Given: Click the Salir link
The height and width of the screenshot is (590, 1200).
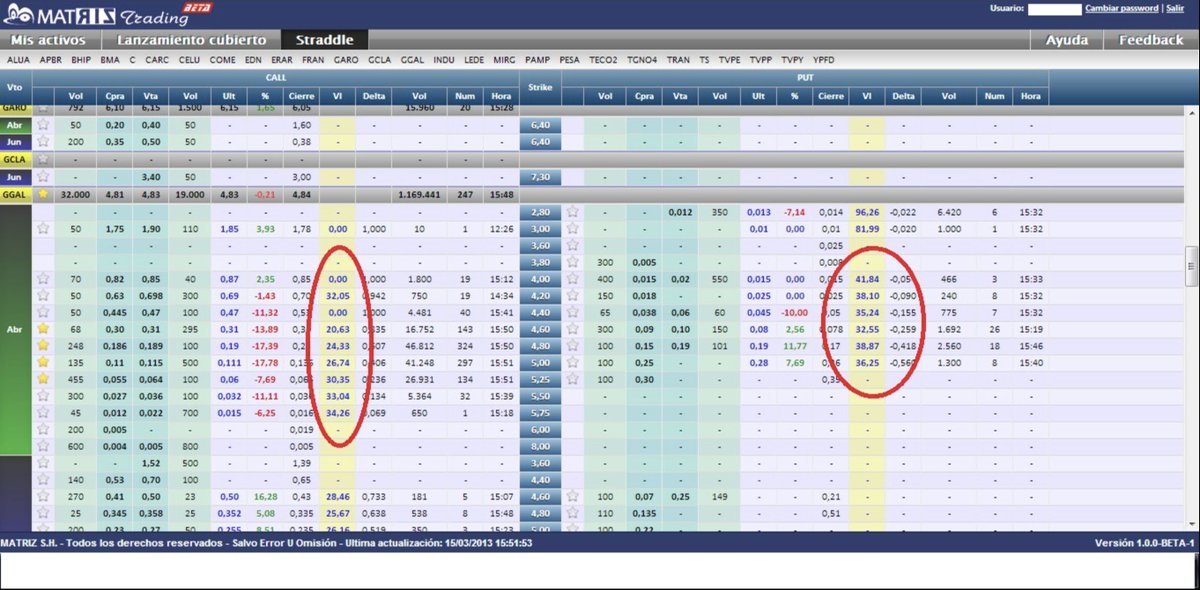Looking at the screenshot, I should coord(1174,8).
